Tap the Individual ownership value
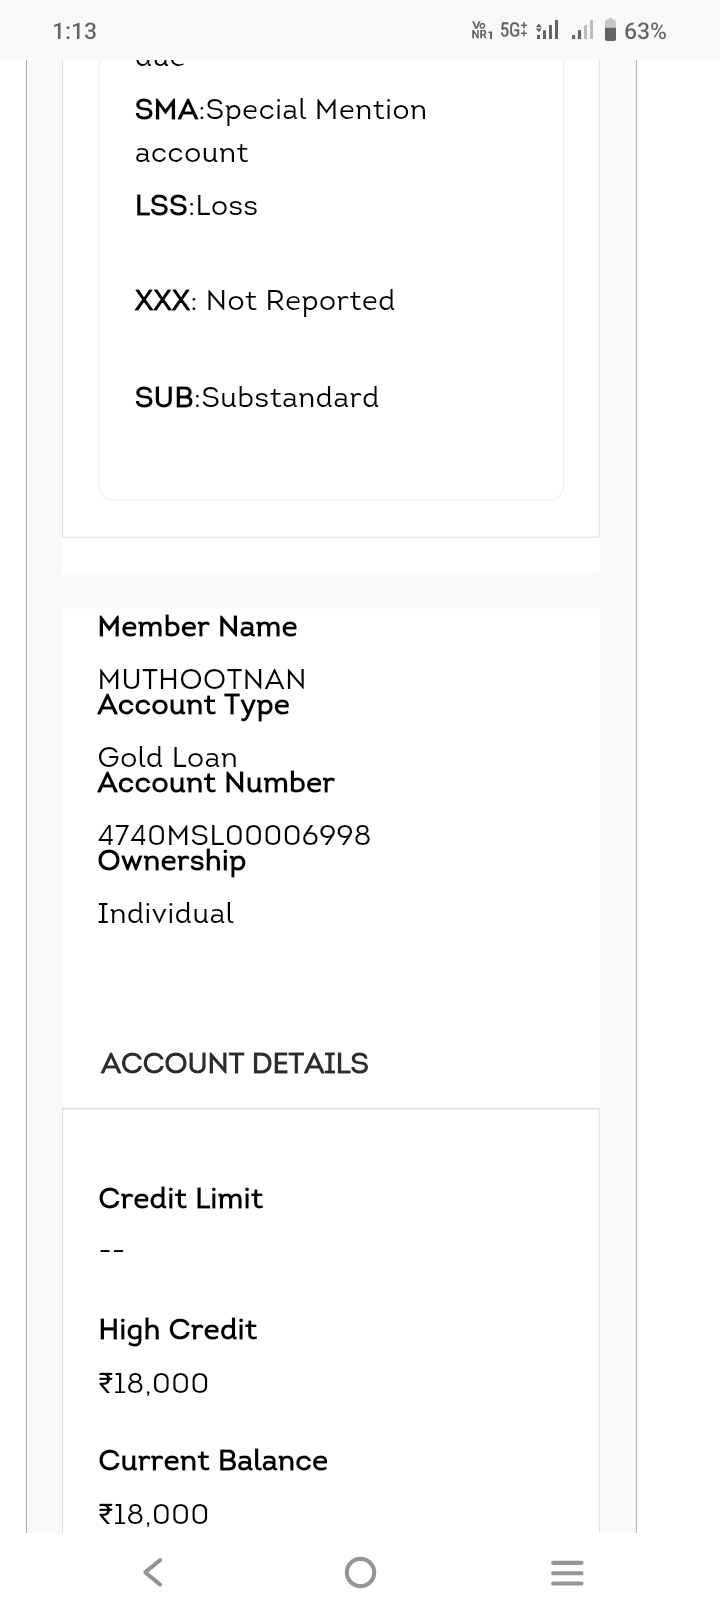Image resolution: width=720 pixels, height=1612 pixels. (165, 913)
